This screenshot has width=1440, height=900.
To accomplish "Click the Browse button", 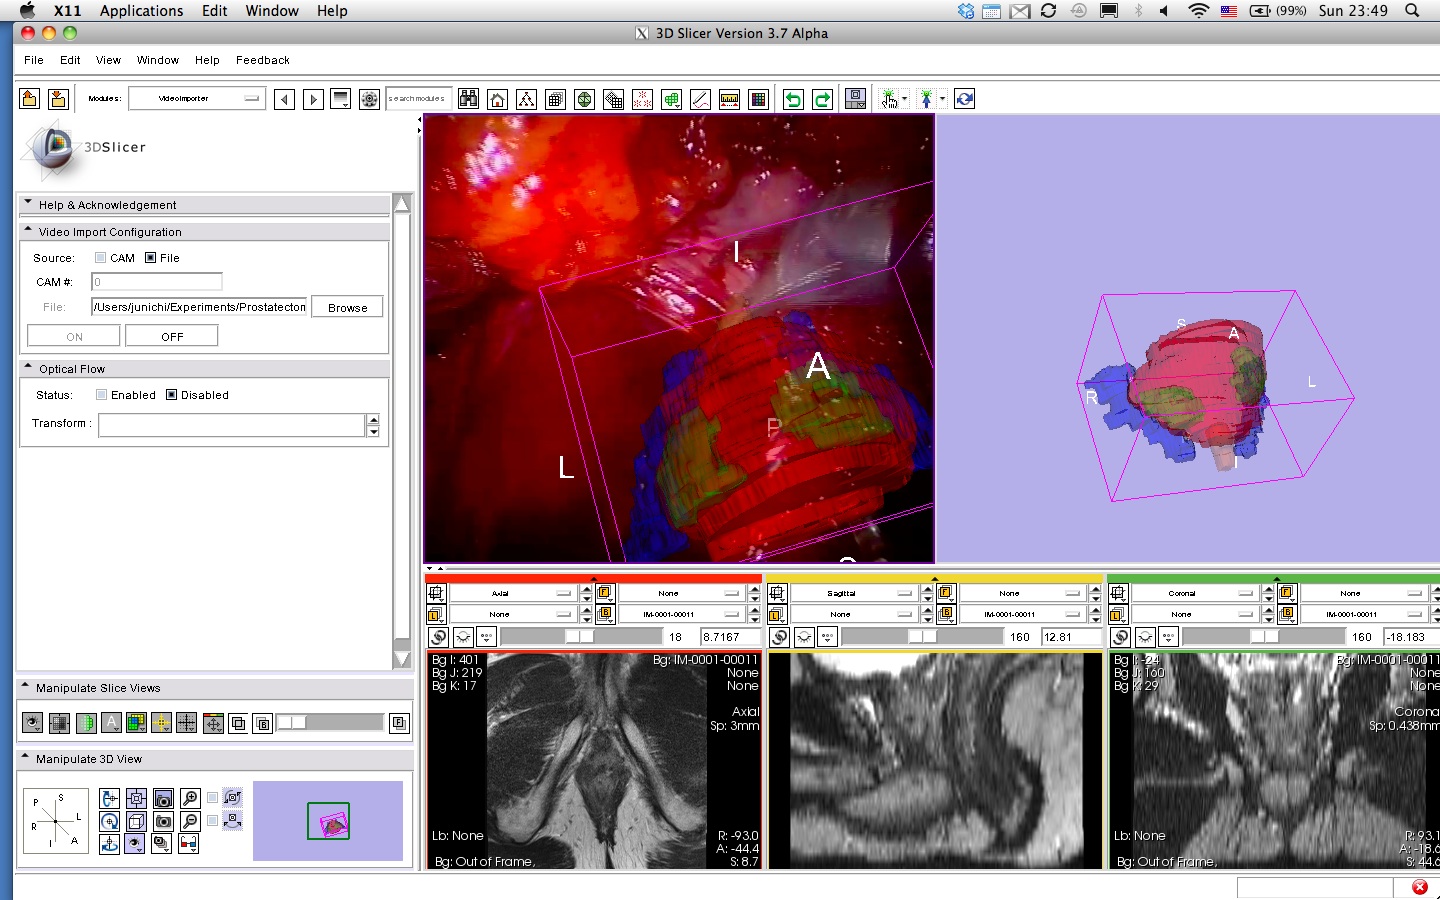I will pyautogui.click(x=347, y=308).
